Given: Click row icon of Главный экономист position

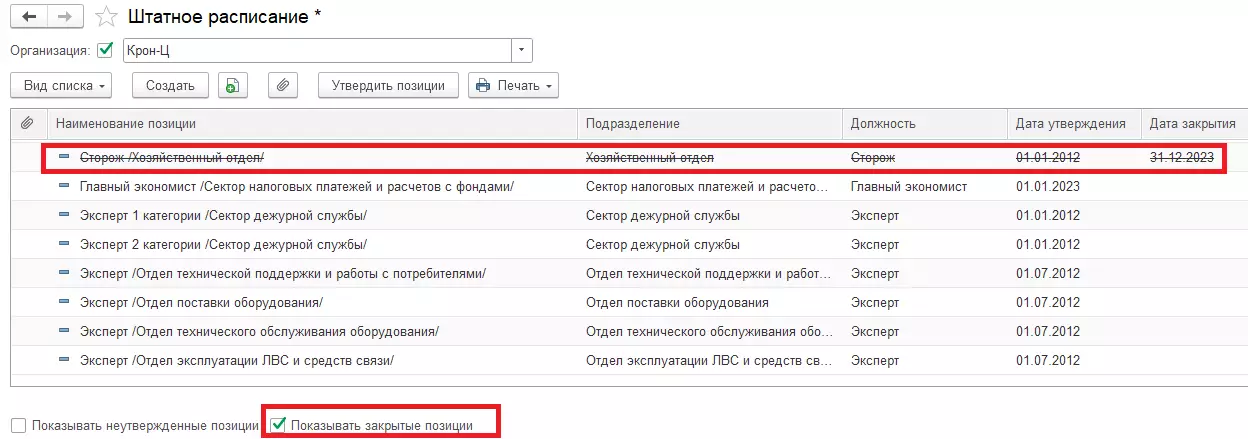Looking at the screenshot, I should pos(65,186).
